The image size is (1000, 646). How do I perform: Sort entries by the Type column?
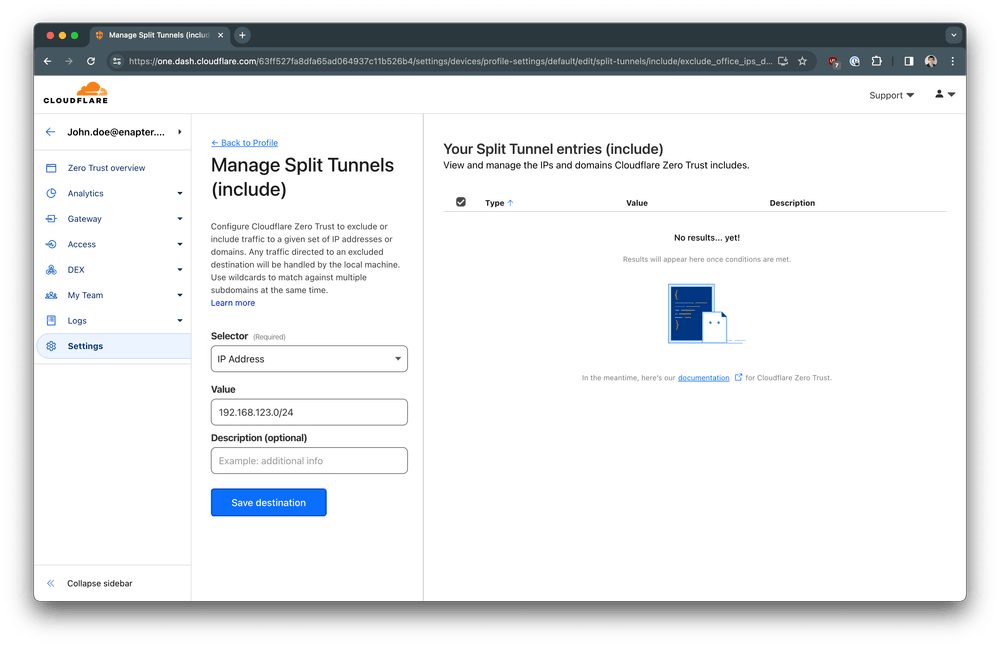[x=497, y=202]
